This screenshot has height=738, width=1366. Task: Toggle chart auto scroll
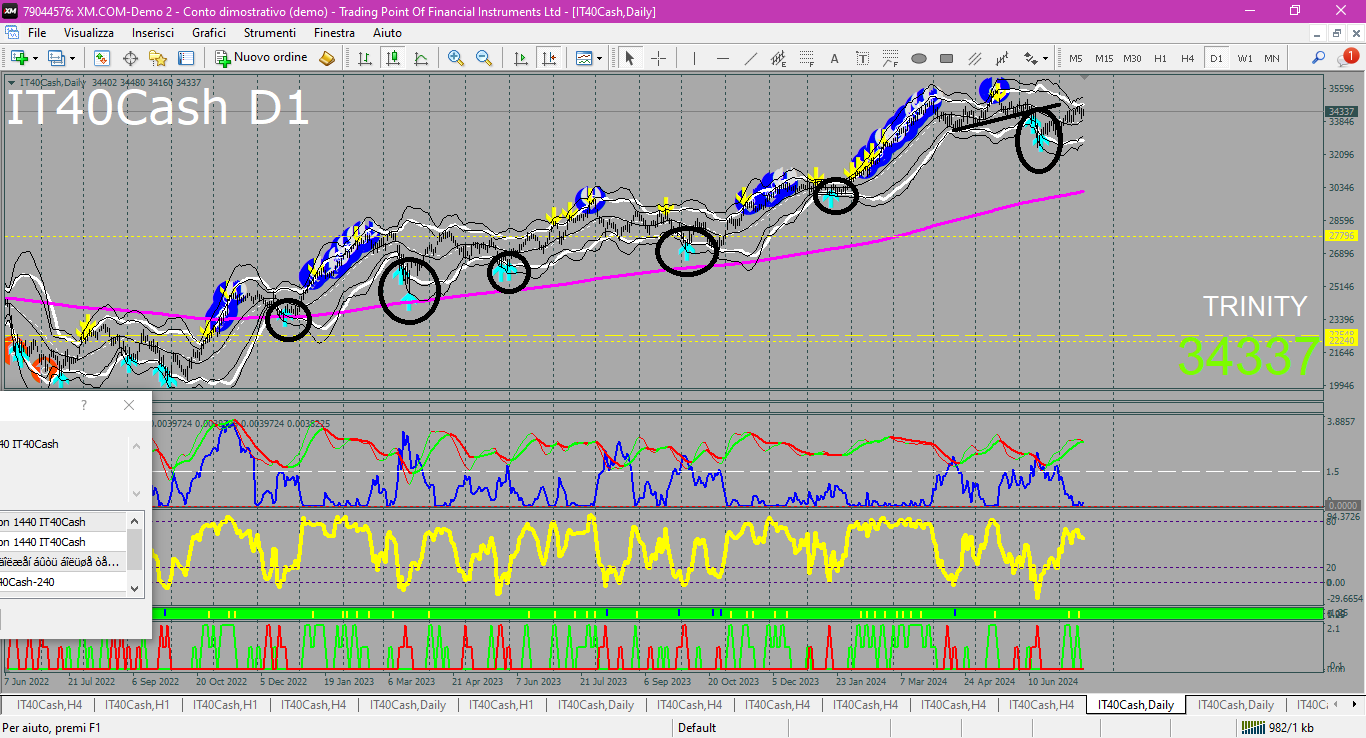(x=520, y=58)
